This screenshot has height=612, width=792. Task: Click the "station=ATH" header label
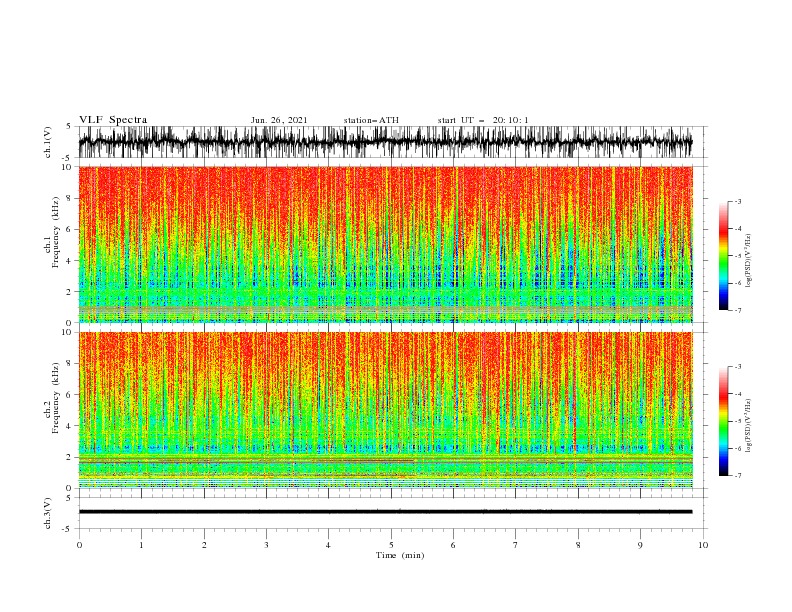[371, 120]
